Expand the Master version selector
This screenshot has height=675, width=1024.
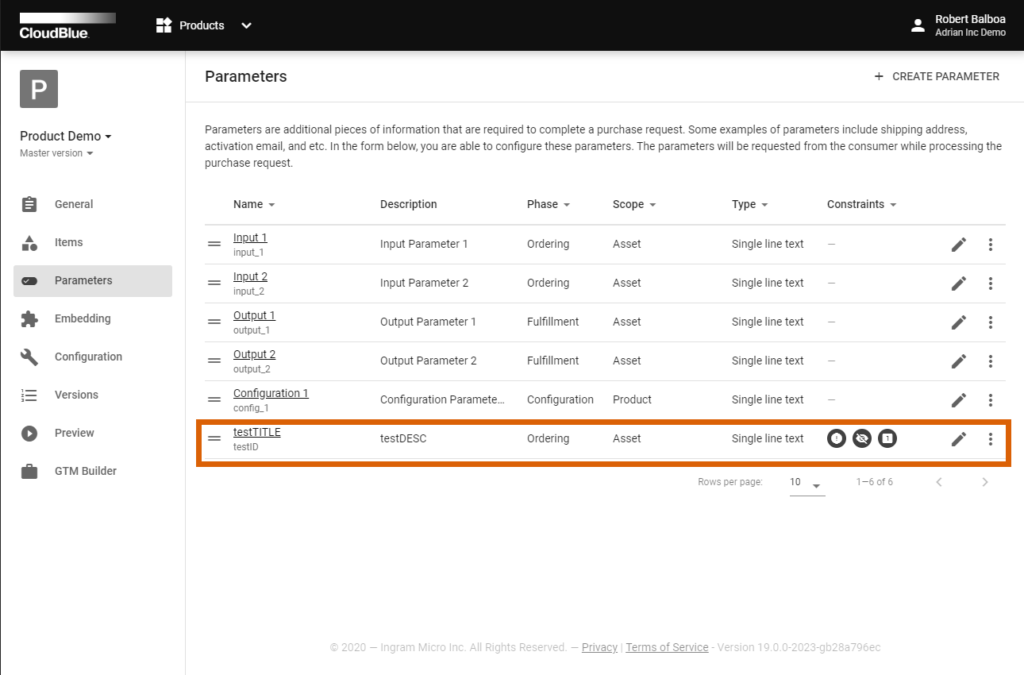(57, 154)
